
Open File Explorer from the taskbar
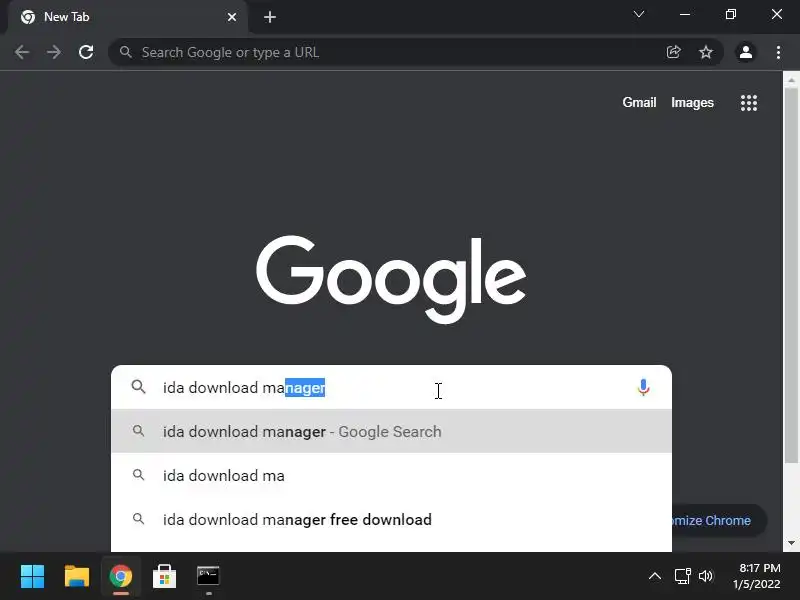77,577
